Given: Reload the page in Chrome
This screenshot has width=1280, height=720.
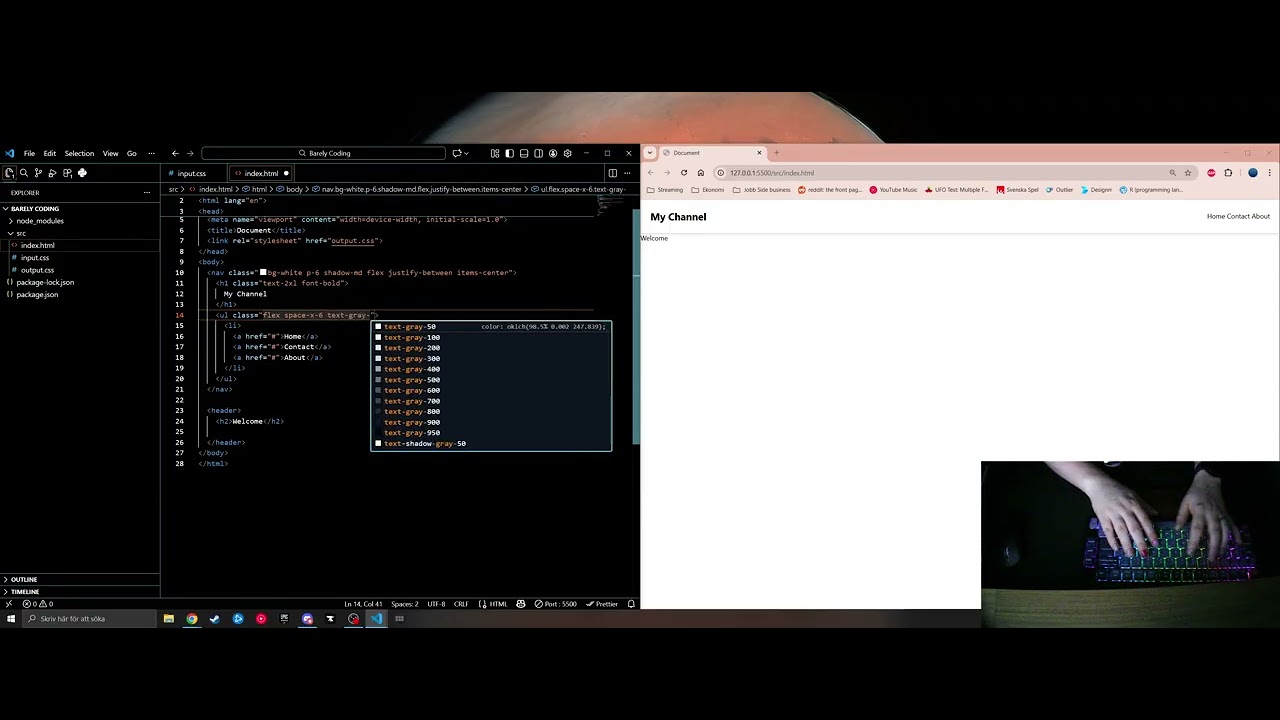Looking at the screenshot, I should [684, 173].
